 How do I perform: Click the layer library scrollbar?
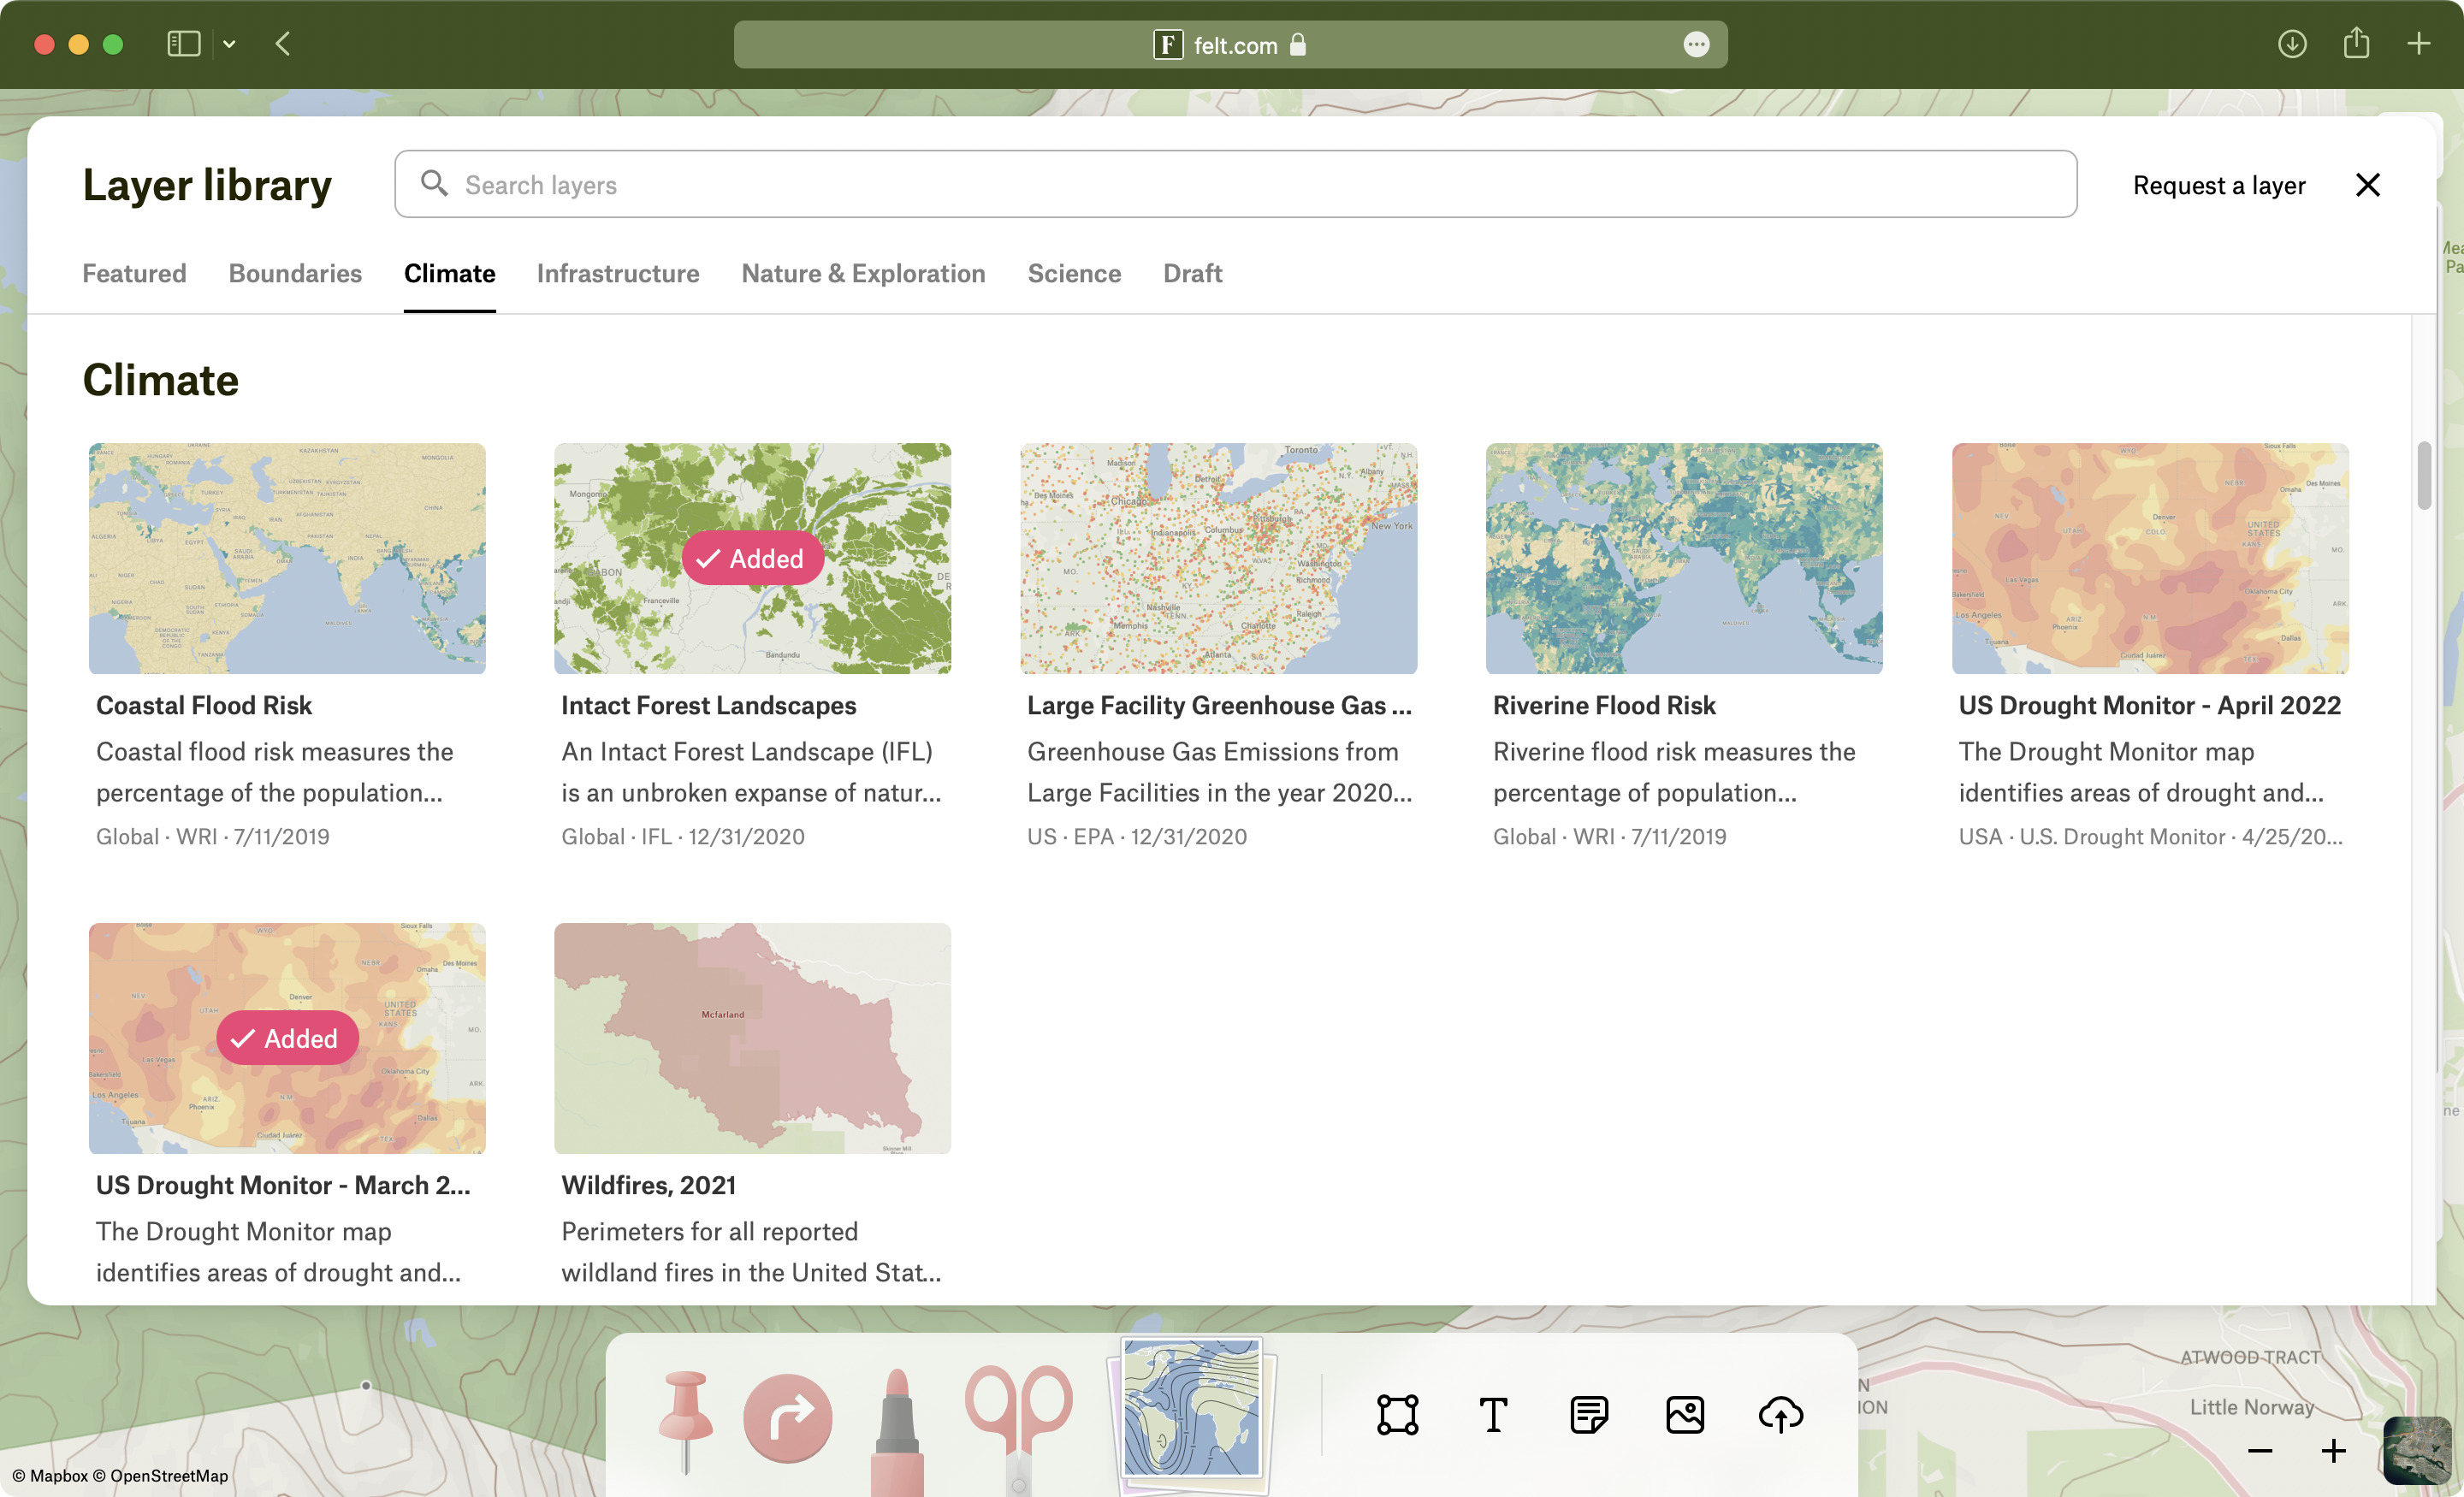(2423, 476)
